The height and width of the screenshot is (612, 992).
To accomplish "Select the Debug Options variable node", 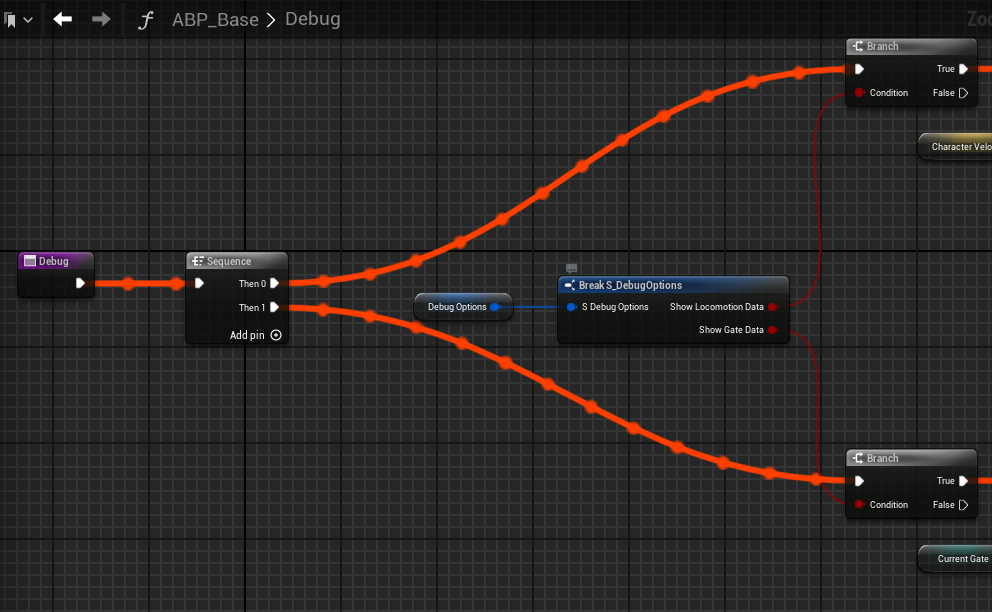I will [x=463, y=307].
